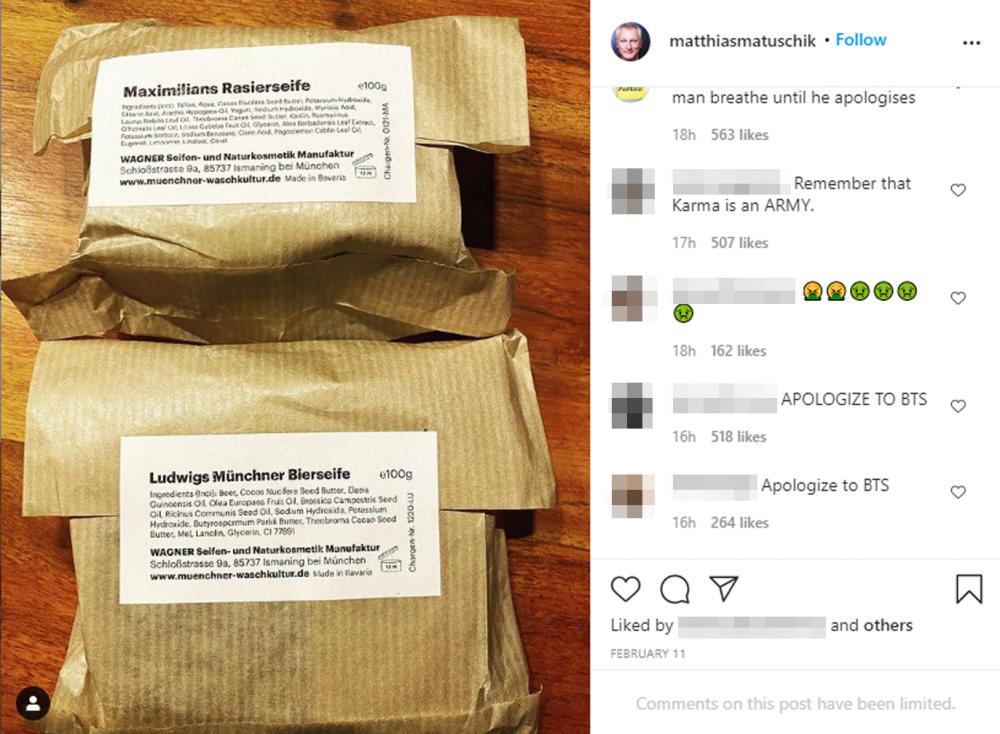Show tagged people icon on photo
Screen dimensions: 1000x734
(33, 703)
